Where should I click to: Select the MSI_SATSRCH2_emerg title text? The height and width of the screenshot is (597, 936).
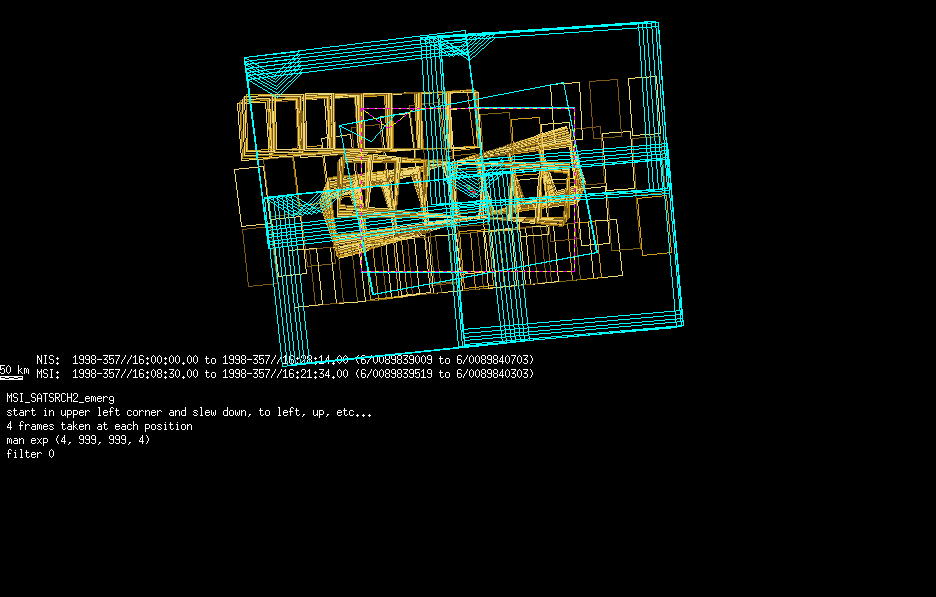[x=60, y=398]
